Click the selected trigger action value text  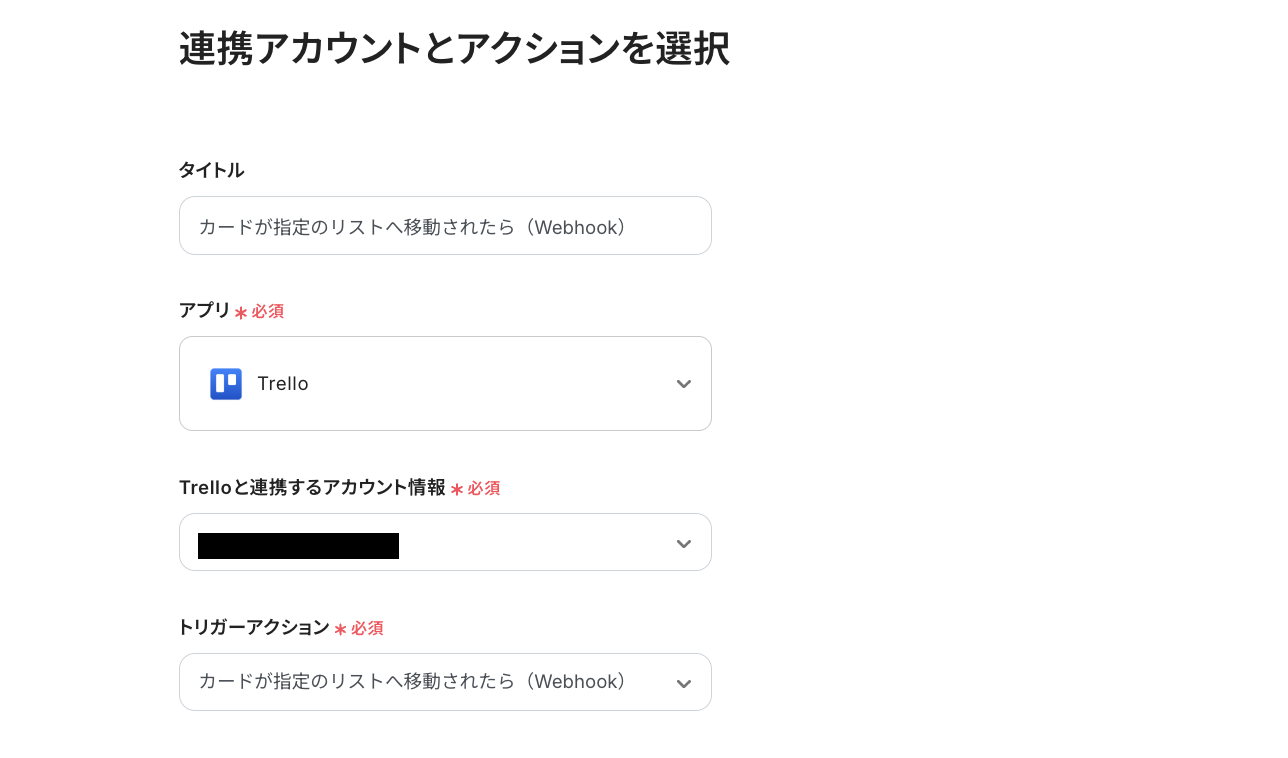(x=413, y=682)
